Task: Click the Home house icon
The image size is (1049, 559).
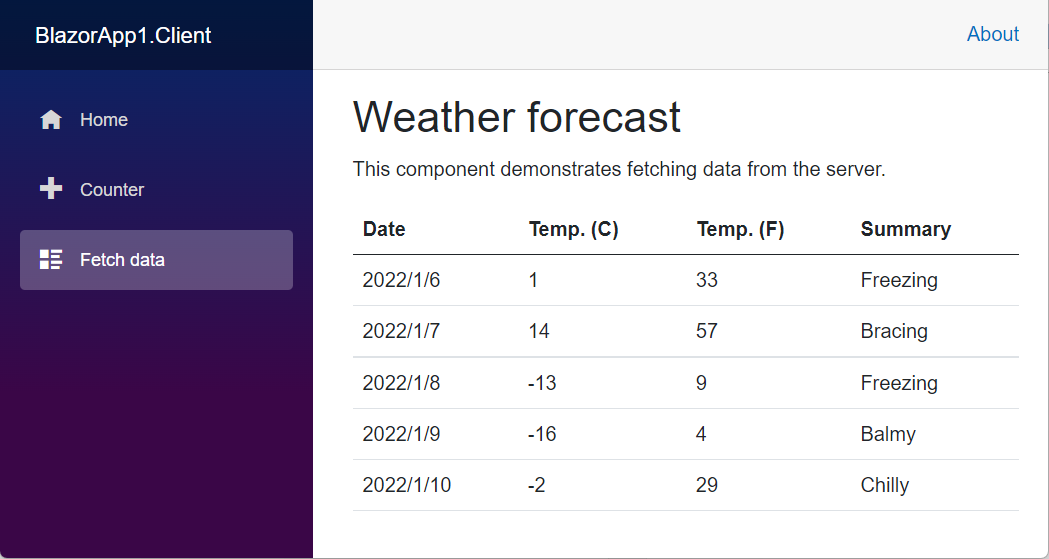Action: [x=51, y=120]
